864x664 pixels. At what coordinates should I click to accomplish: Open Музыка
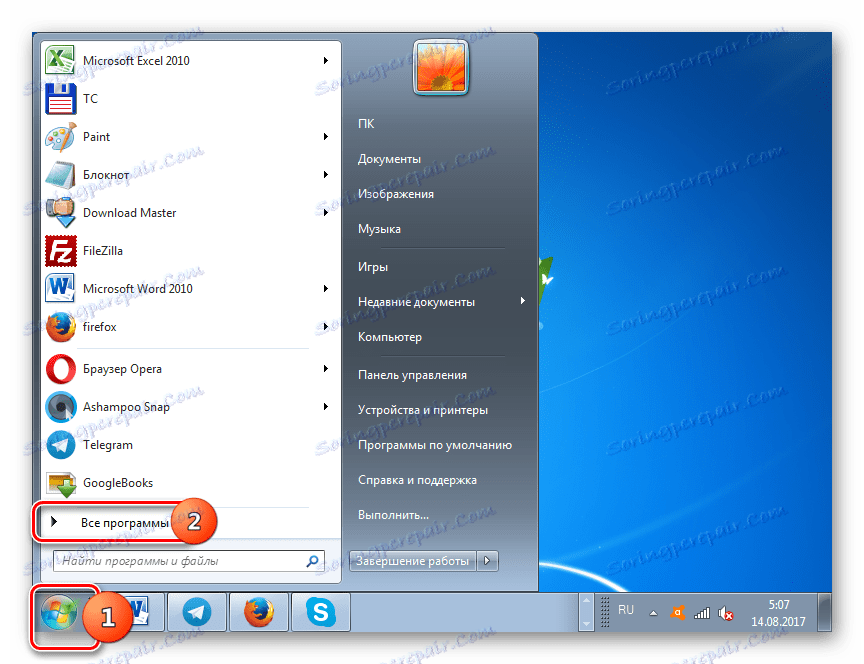tap(379, 229)
